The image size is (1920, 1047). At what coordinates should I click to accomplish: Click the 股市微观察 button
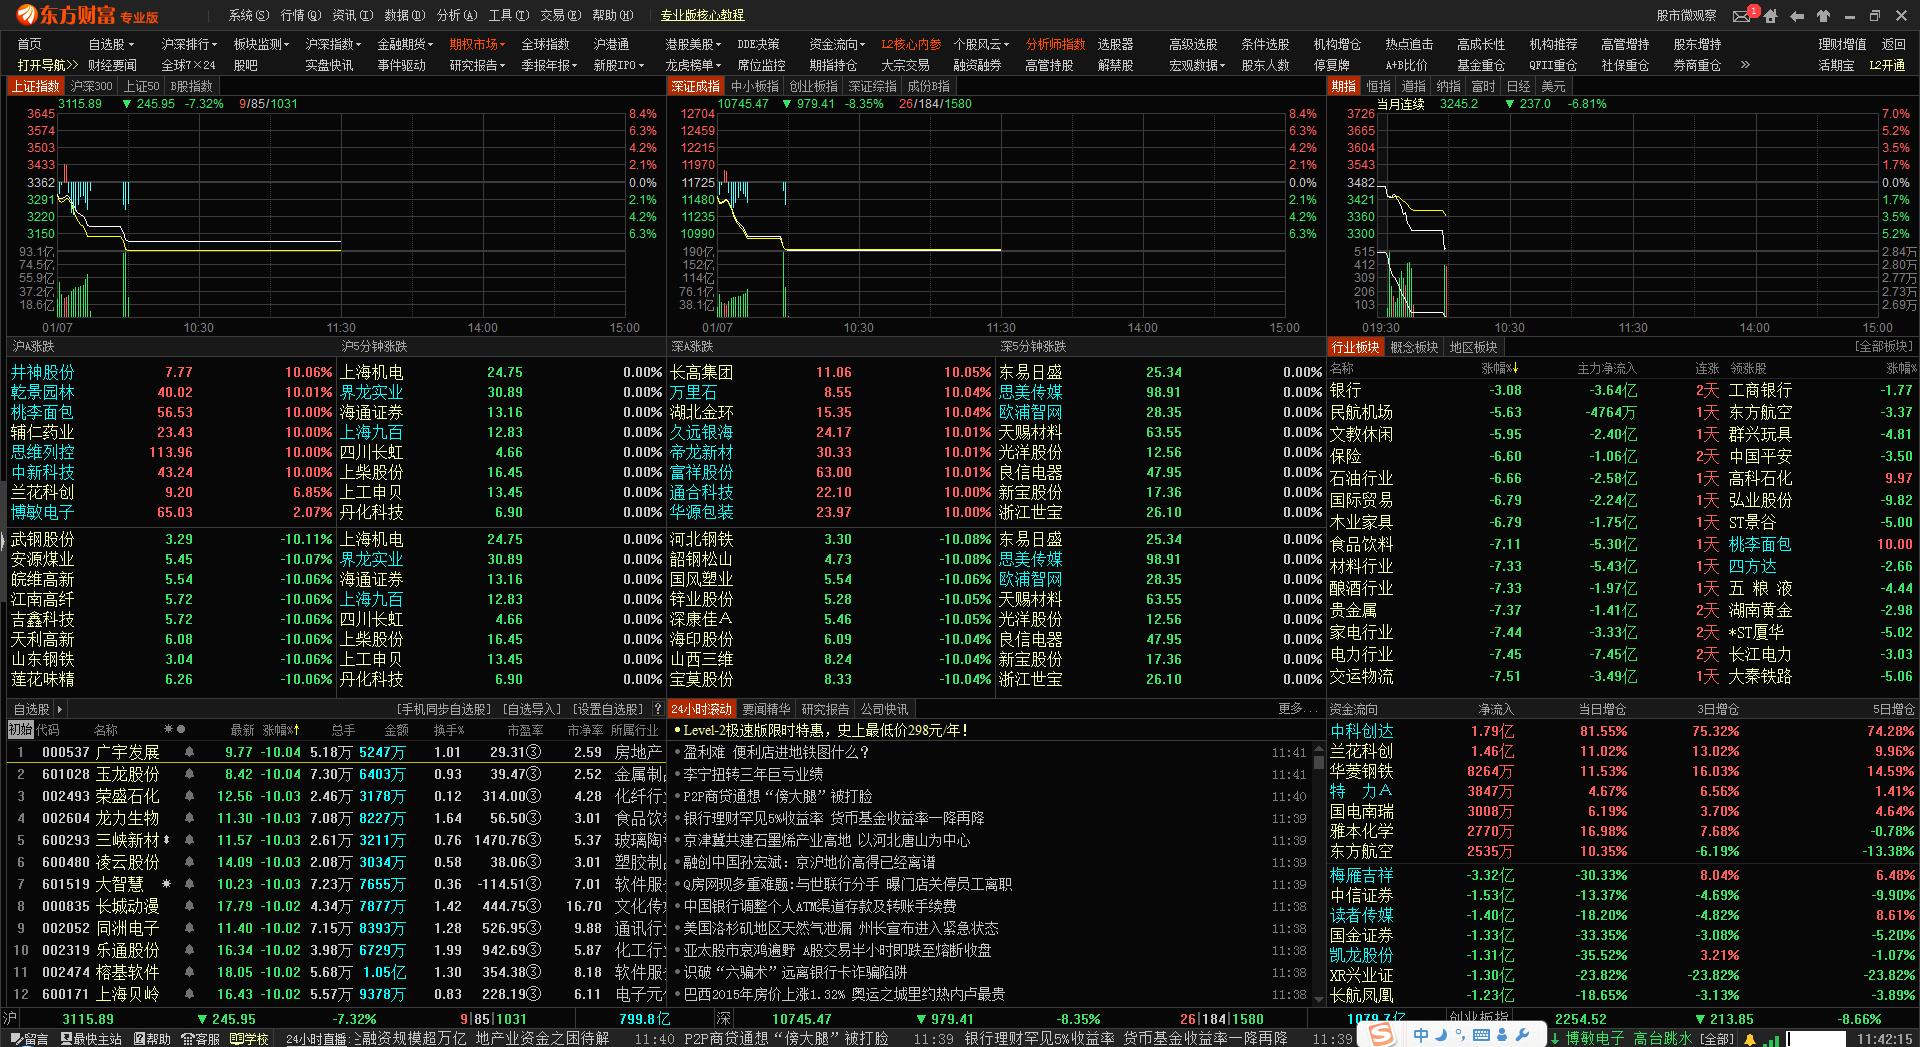[x=1686, y=15]
